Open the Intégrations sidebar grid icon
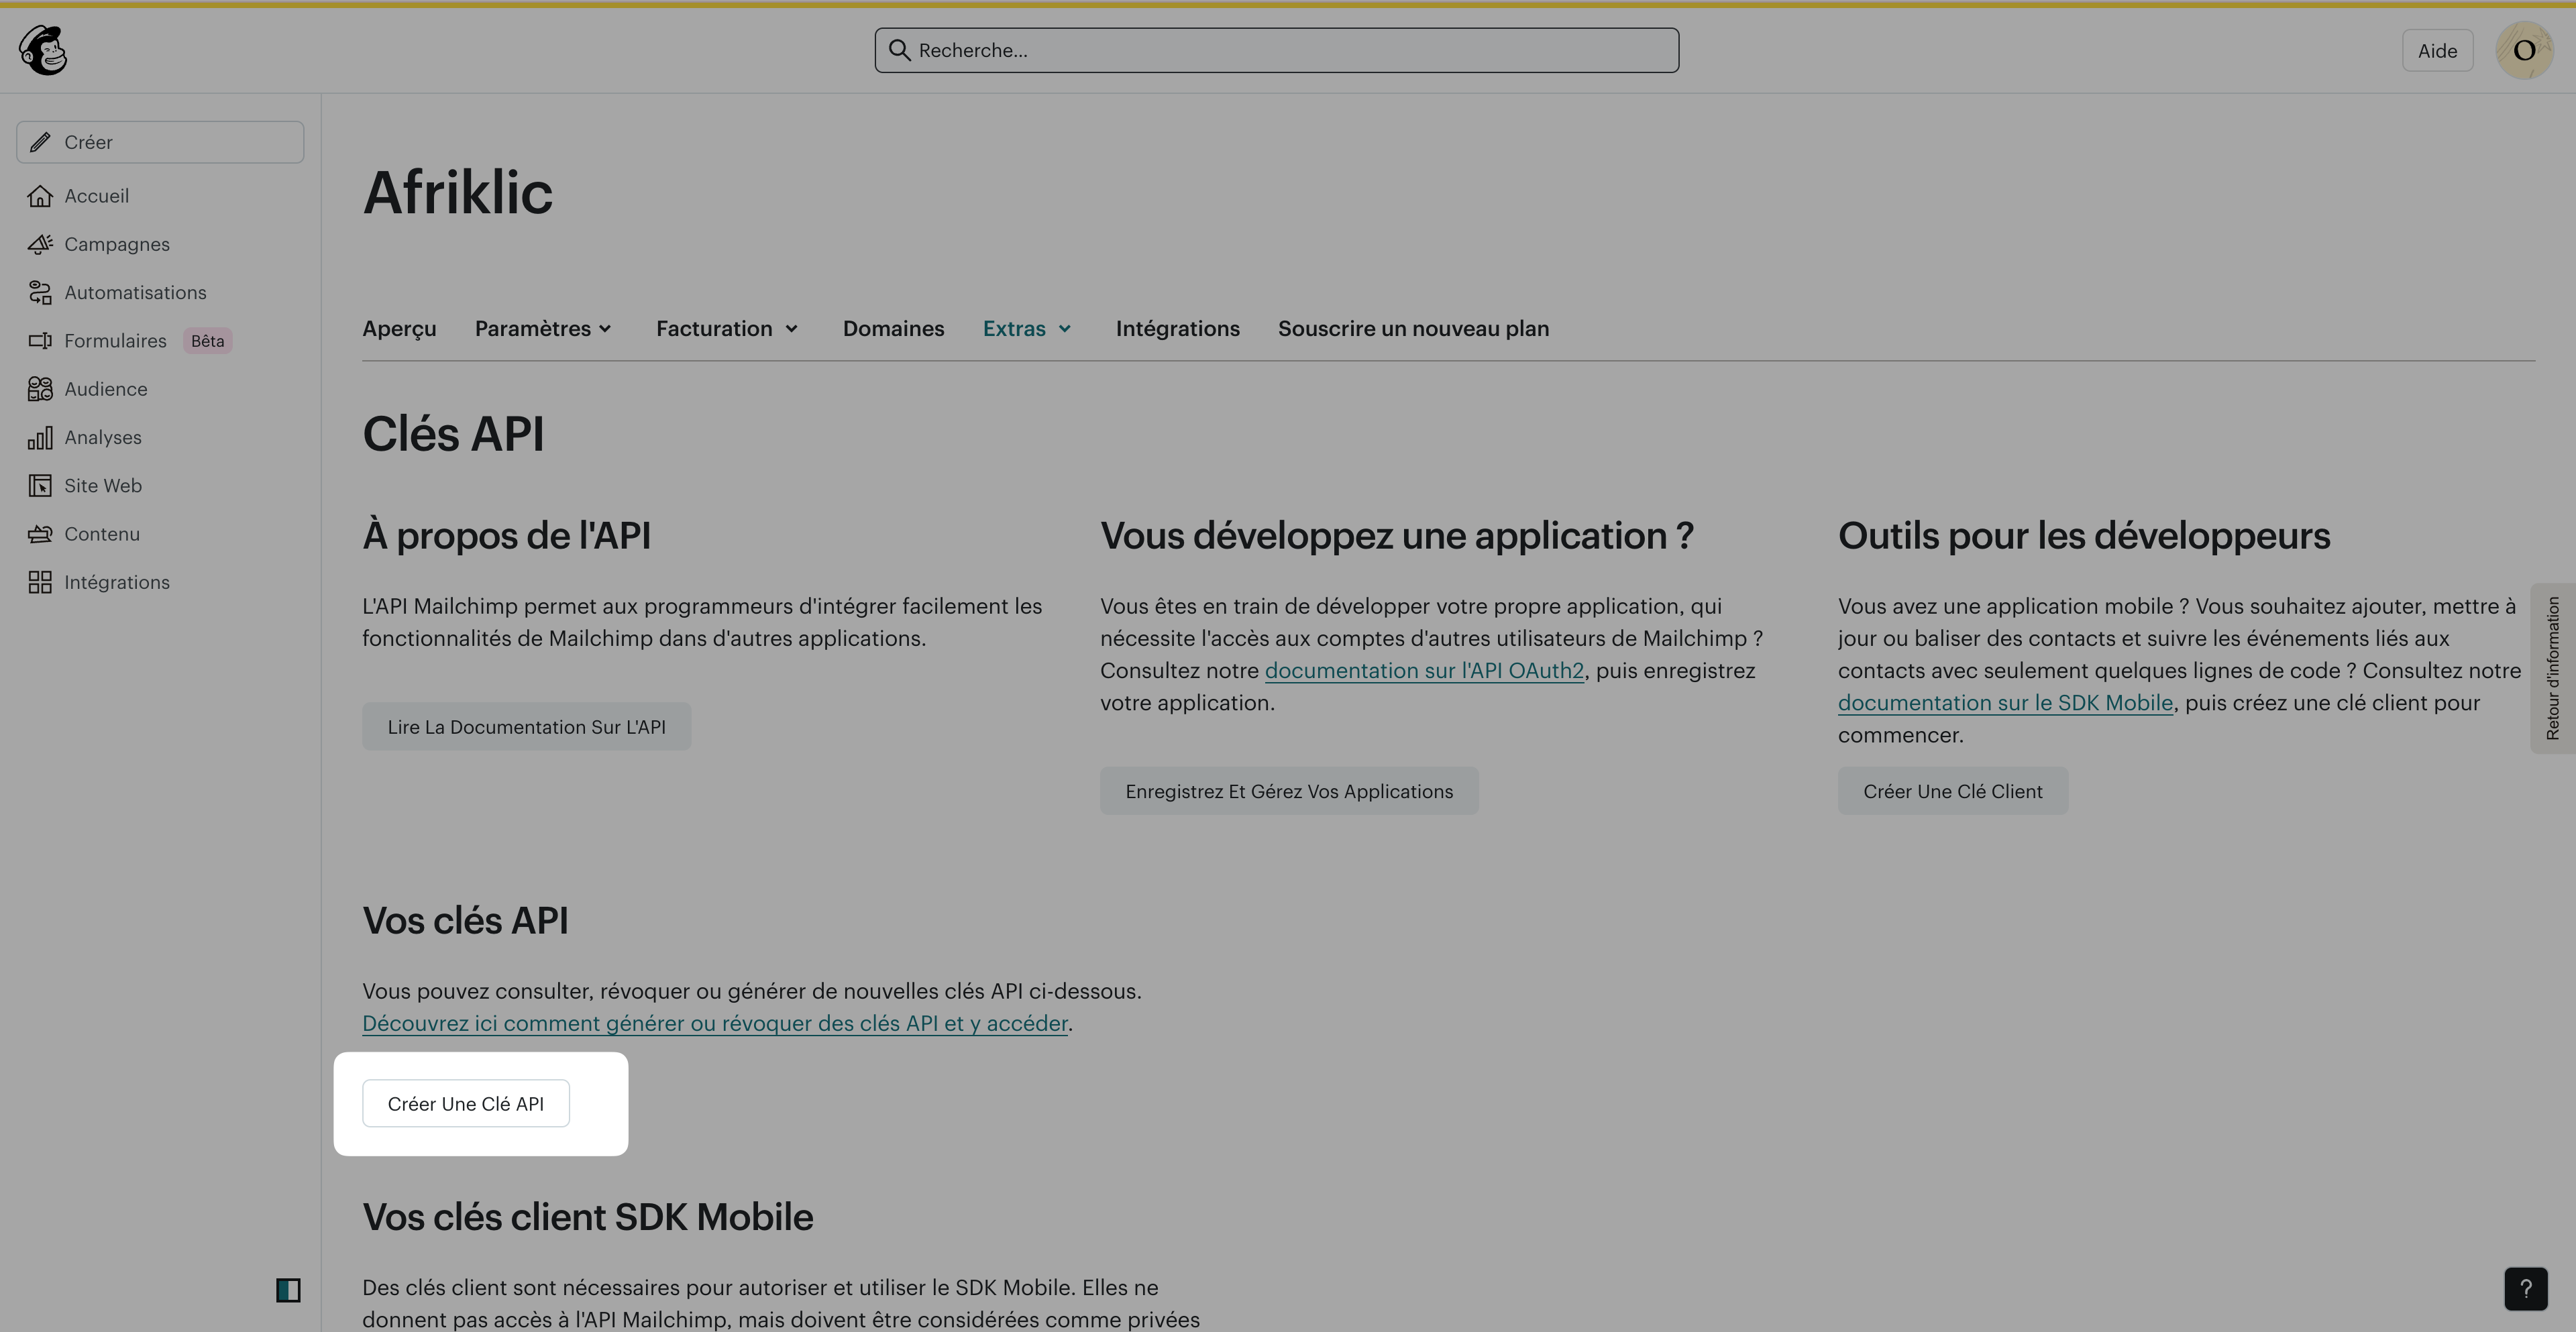The image size is (2576, 1332). point(40,582)
